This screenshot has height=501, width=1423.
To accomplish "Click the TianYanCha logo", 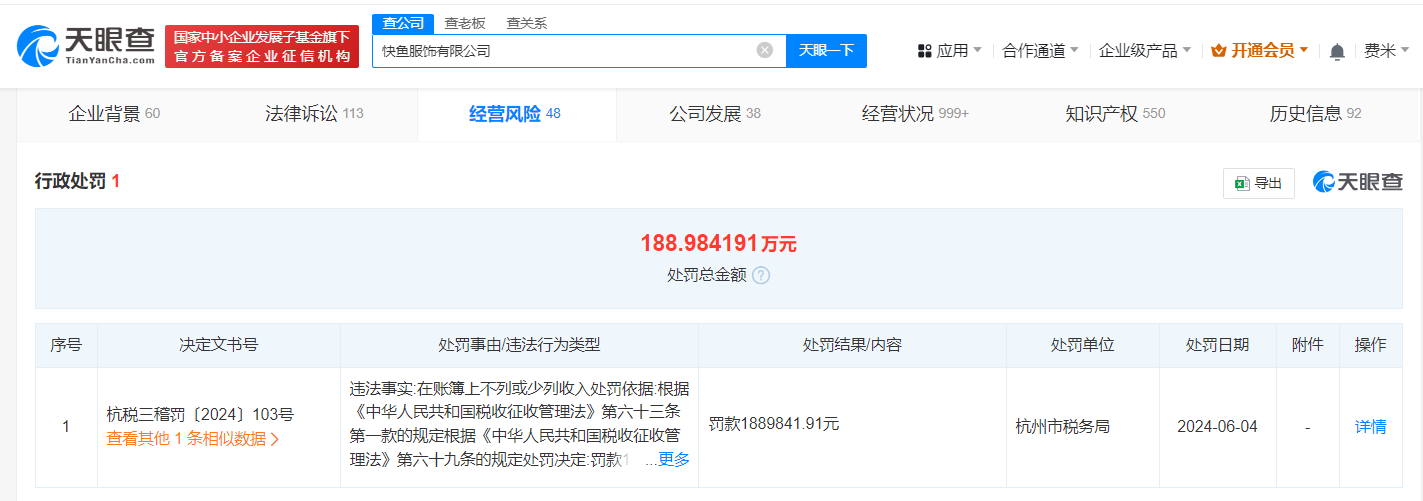I will tap(86, 46).
